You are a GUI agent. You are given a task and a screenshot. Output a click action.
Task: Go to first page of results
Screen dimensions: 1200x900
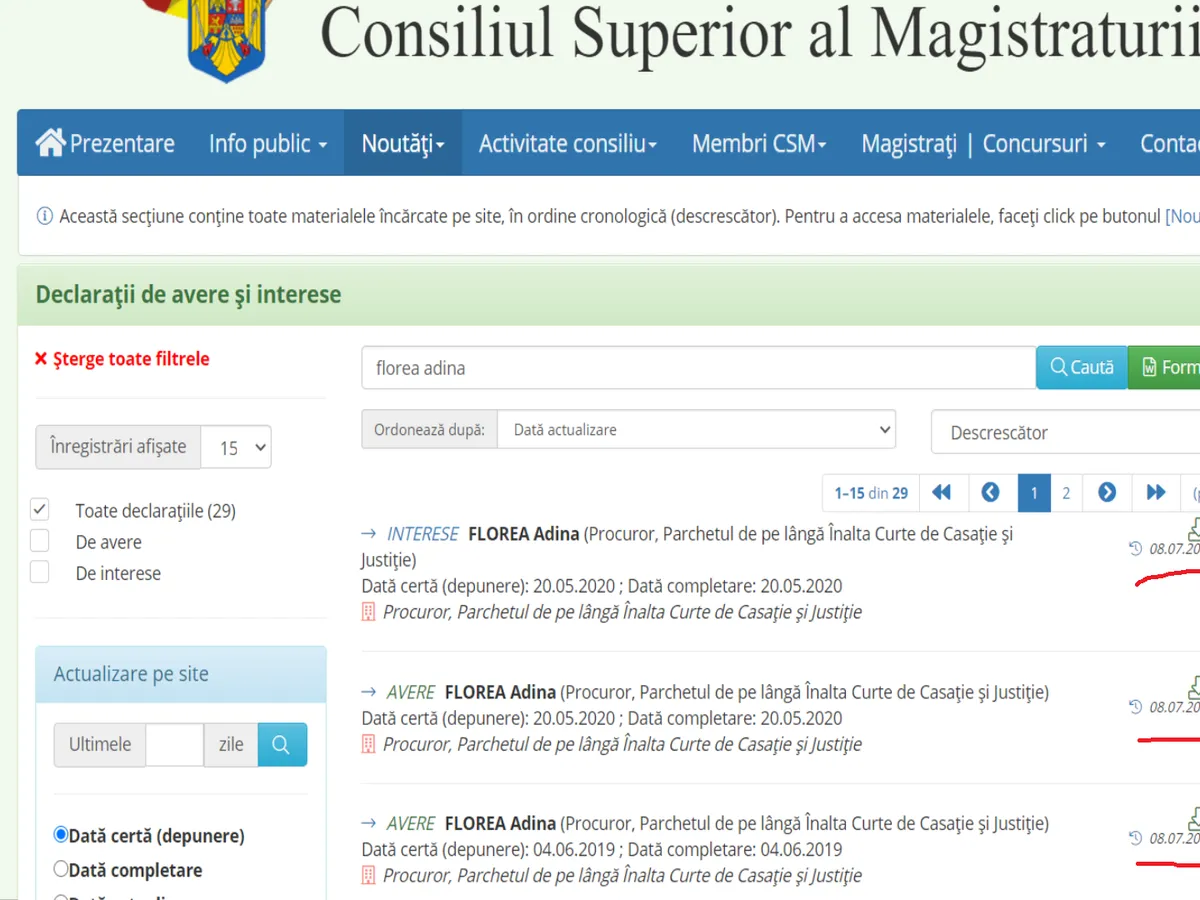tap(941, 492)
